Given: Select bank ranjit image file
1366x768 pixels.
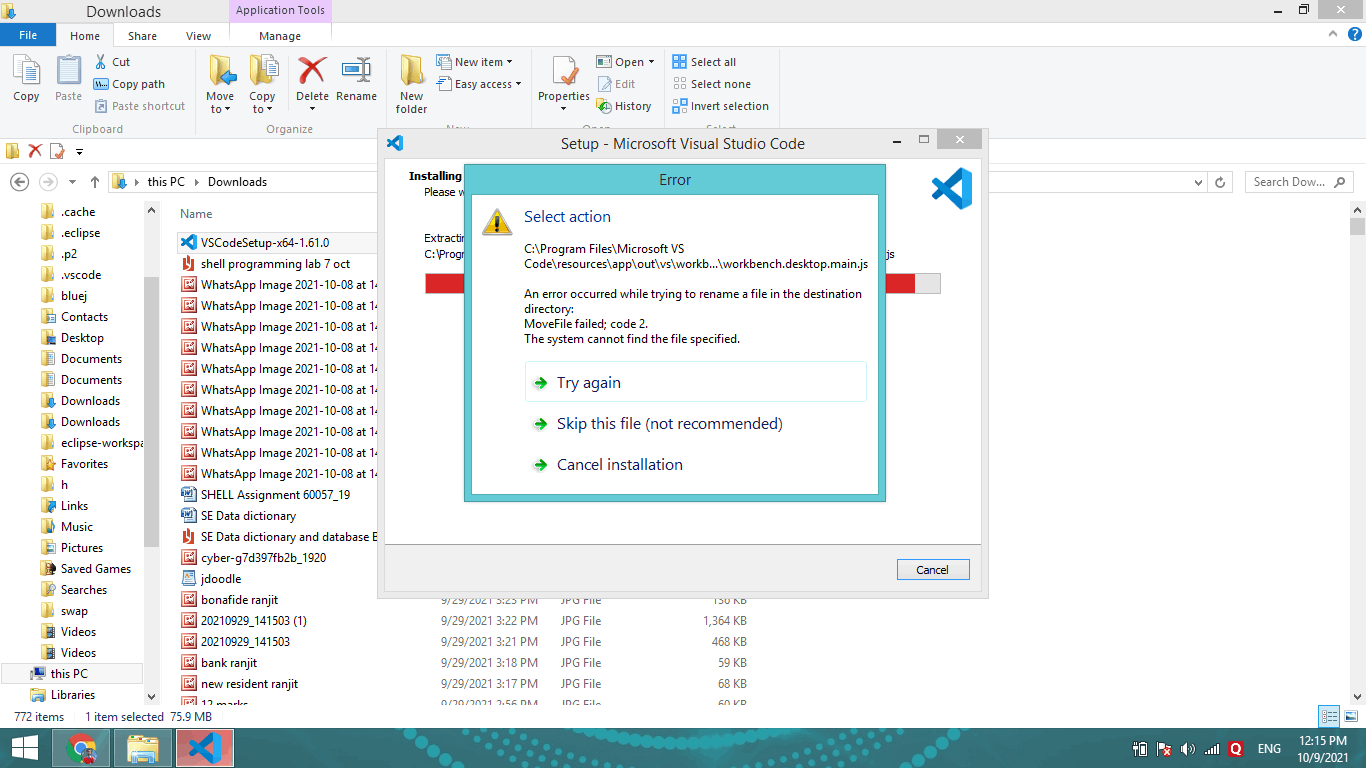Looking at the screenshot, I should 229,663.
